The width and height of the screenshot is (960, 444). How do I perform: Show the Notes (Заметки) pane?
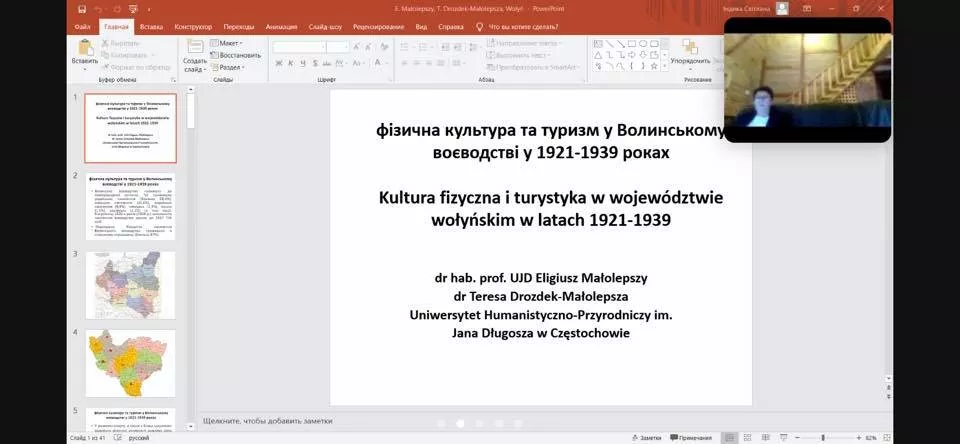pyautogui.click(x=645, y=438)
